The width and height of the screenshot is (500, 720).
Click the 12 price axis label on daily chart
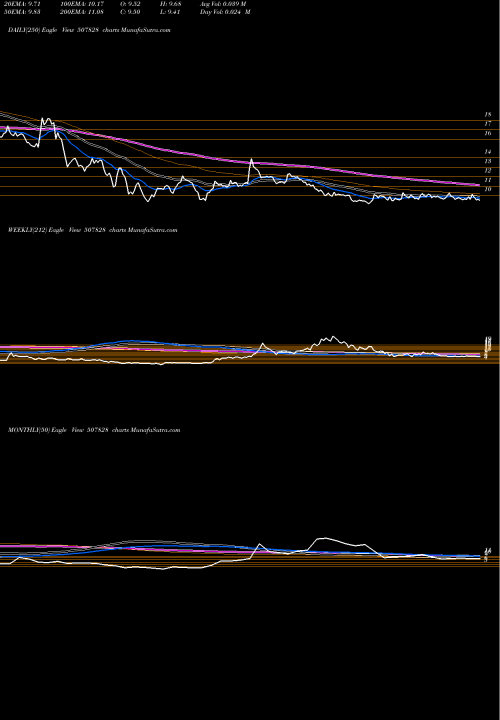coord(488,171)
